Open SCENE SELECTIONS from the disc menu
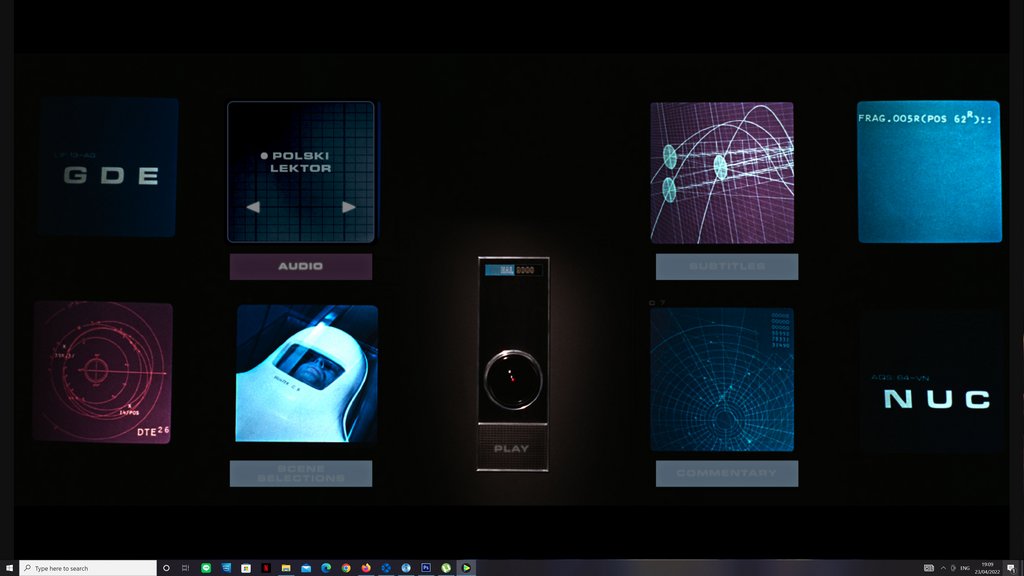Viewport: 1024px width, 576px height. (301, 473)
